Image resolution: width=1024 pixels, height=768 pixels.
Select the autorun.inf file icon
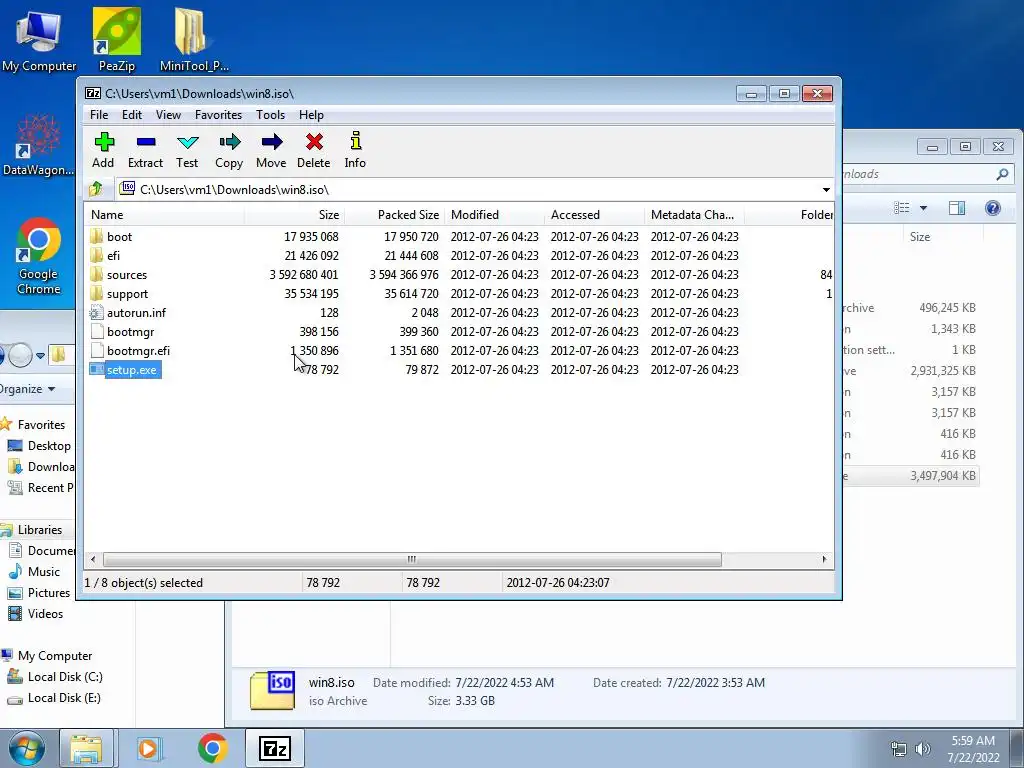coord(97,313)
